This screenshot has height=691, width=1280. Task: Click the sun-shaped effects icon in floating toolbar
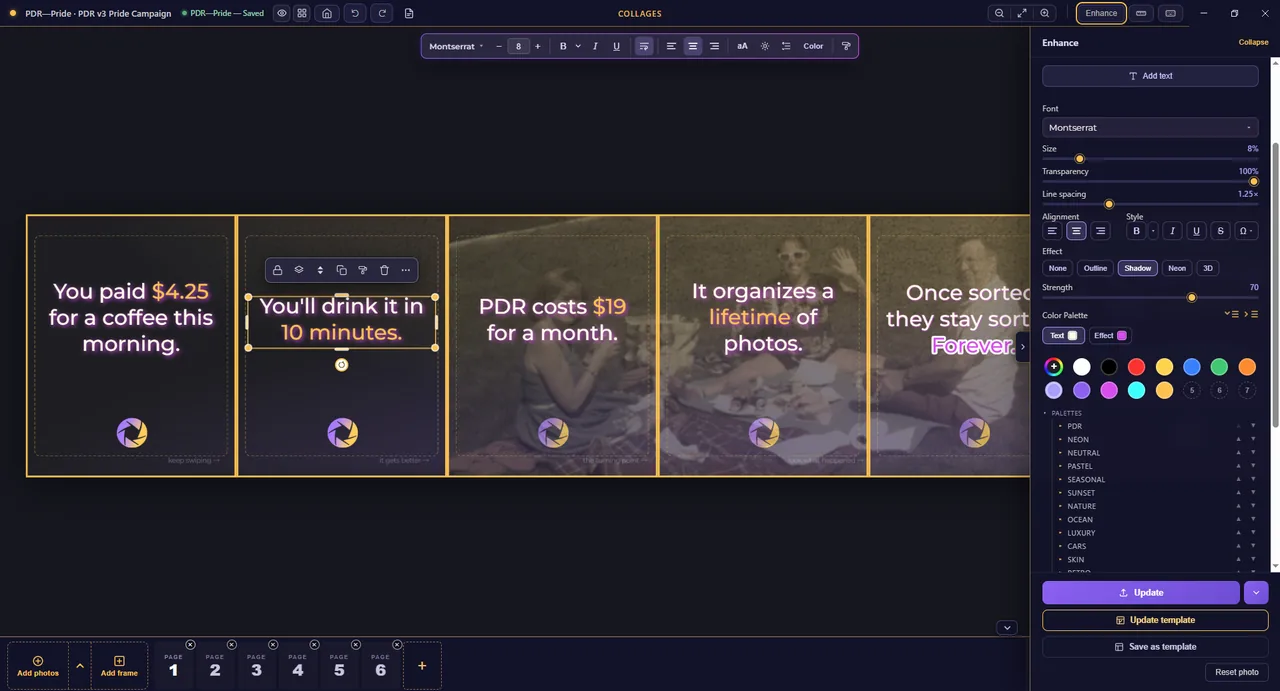pos(765,46)
